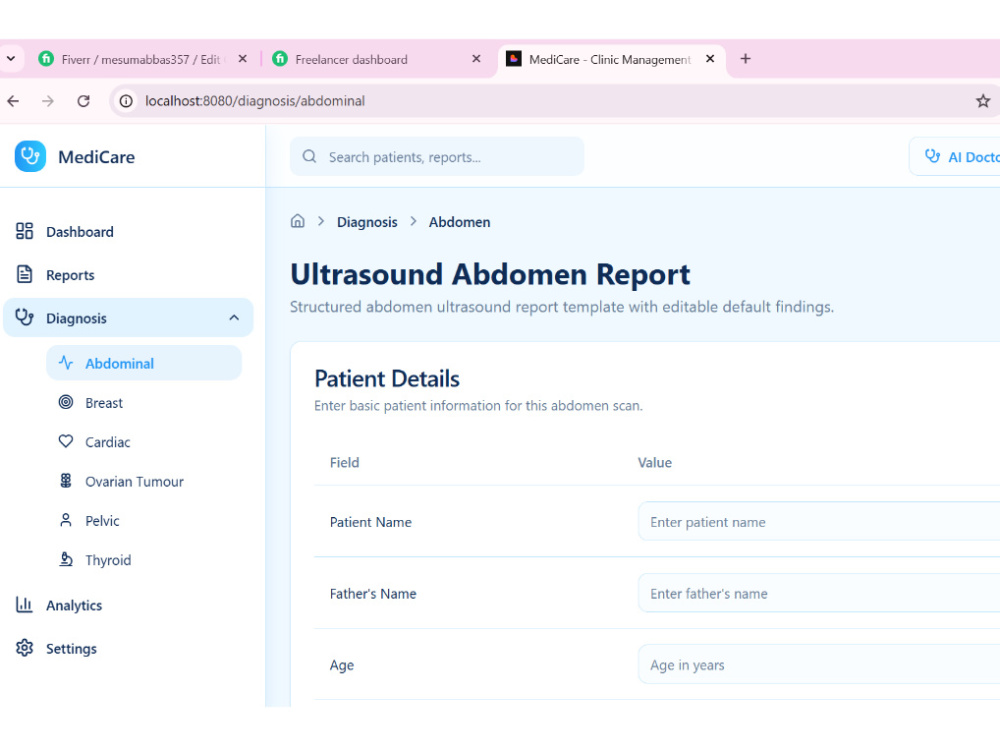Click the Analytics bar chart icon

point(24,605)
